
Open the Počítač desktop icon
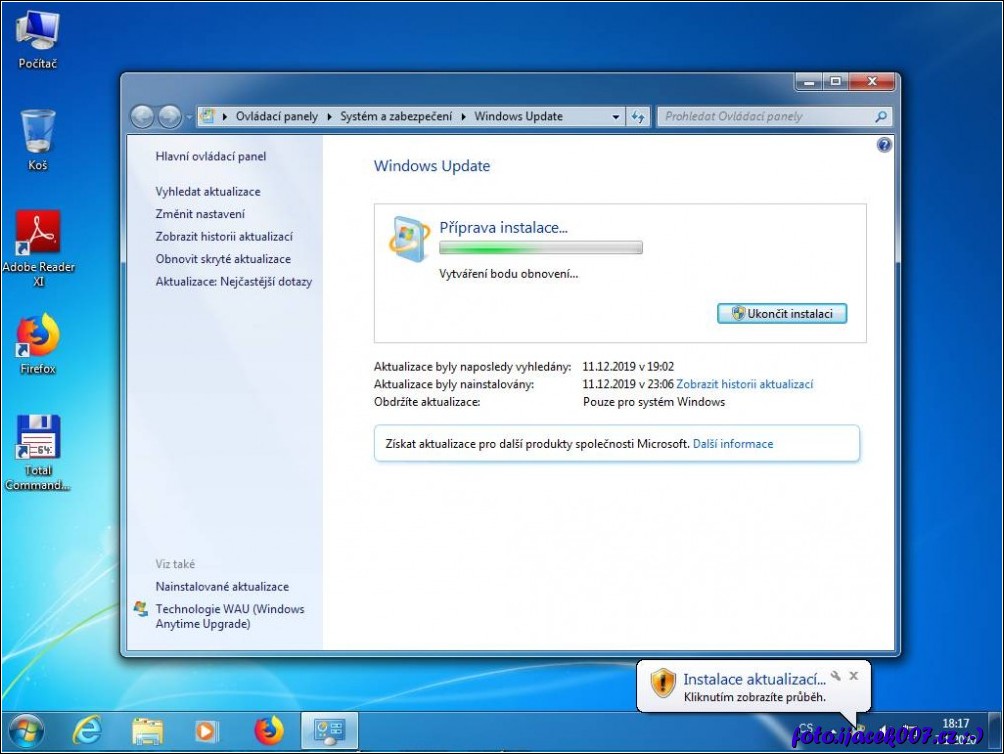tap(38, 38)
